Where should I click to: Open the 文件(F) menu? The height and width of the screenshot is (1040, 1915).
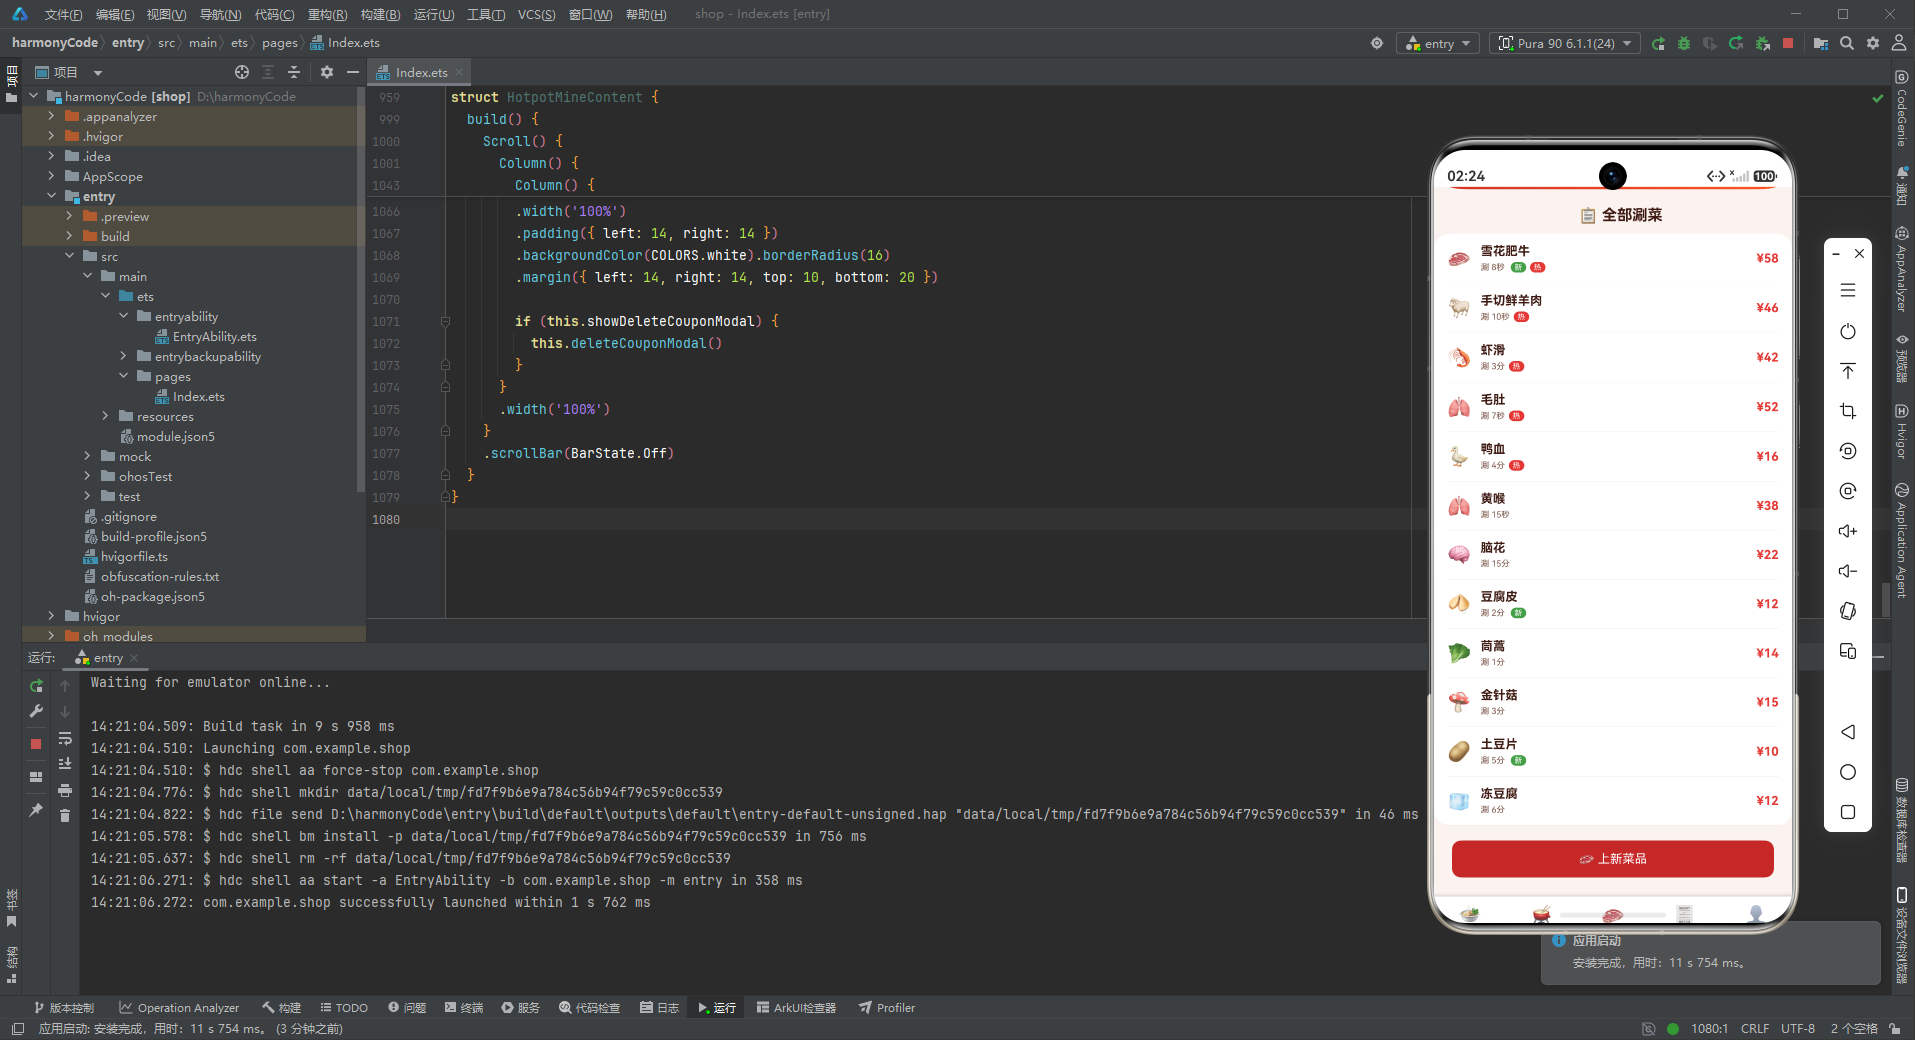coord(63,14)
